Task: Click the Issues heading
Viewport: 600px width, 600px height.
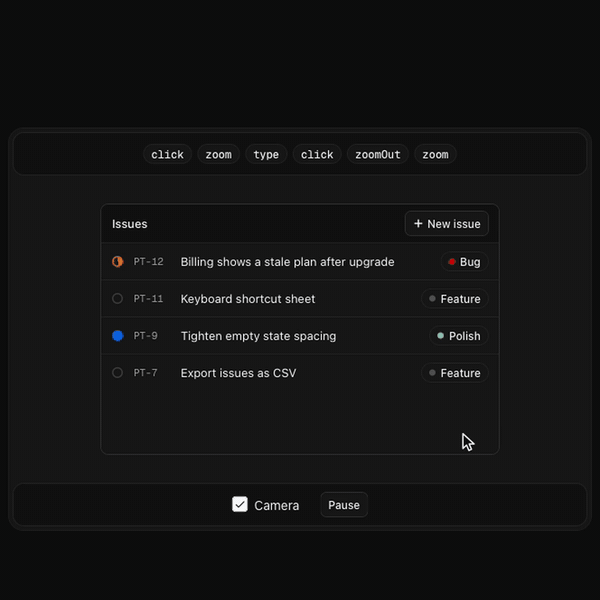Action: pyautogui.click(x=129, y=224)
